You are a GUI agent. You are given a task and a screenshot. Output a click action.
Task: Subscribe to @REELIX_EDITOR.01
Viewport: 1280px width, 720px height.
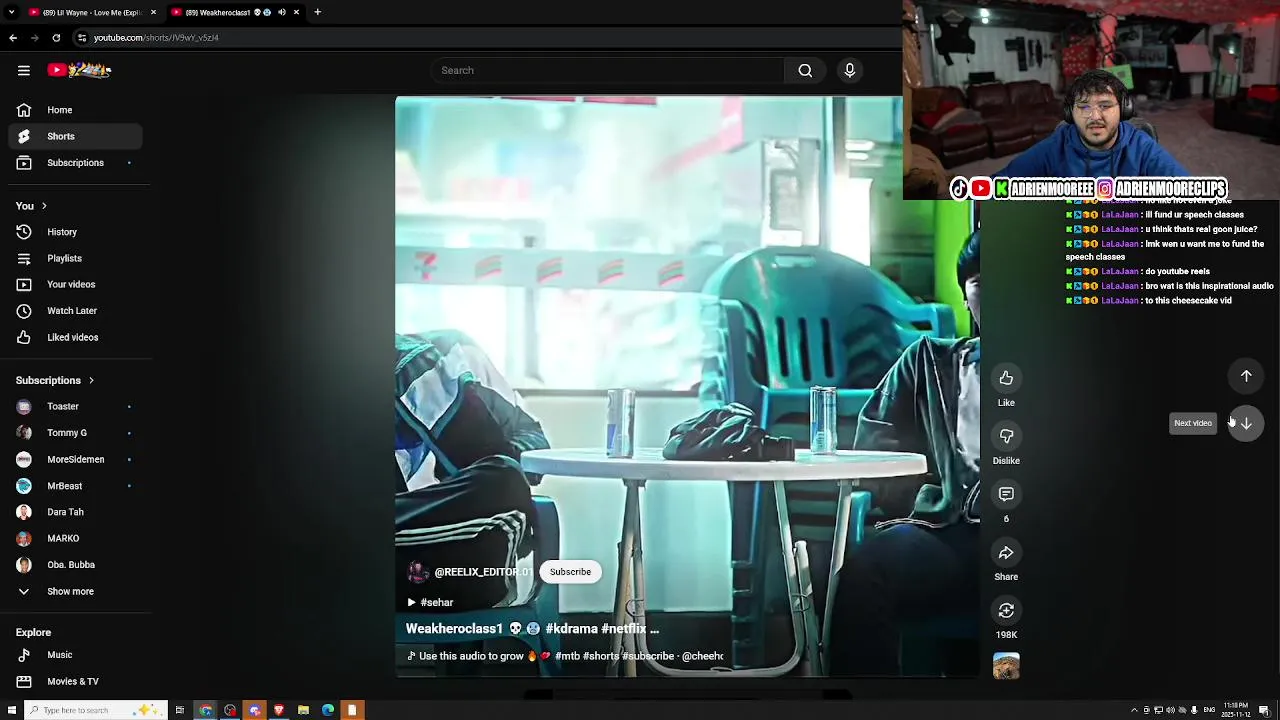point(570,572)
